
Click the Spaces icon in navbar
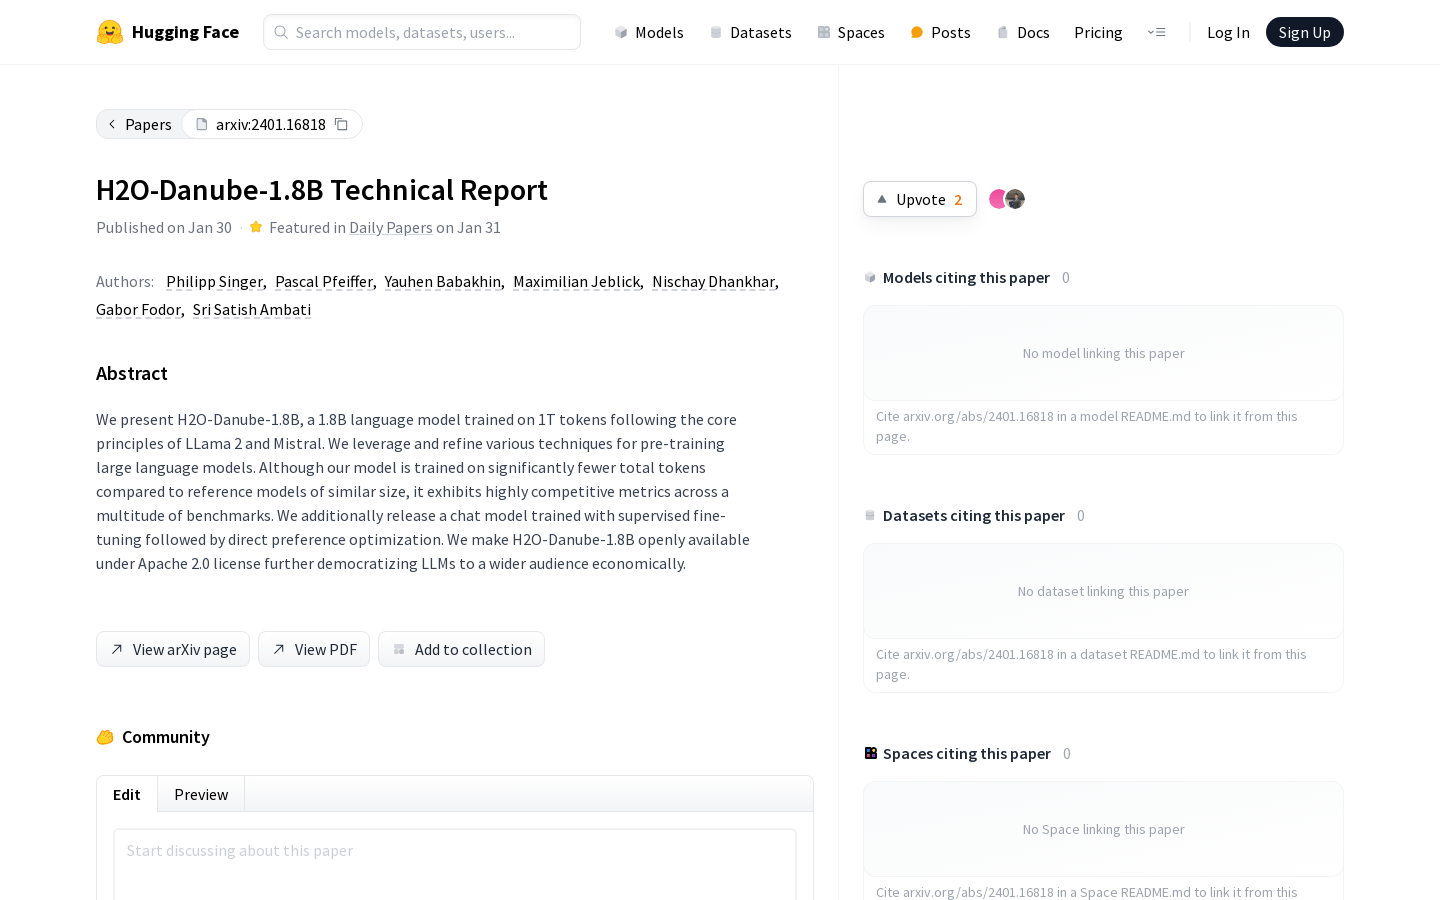click(824, 32)
